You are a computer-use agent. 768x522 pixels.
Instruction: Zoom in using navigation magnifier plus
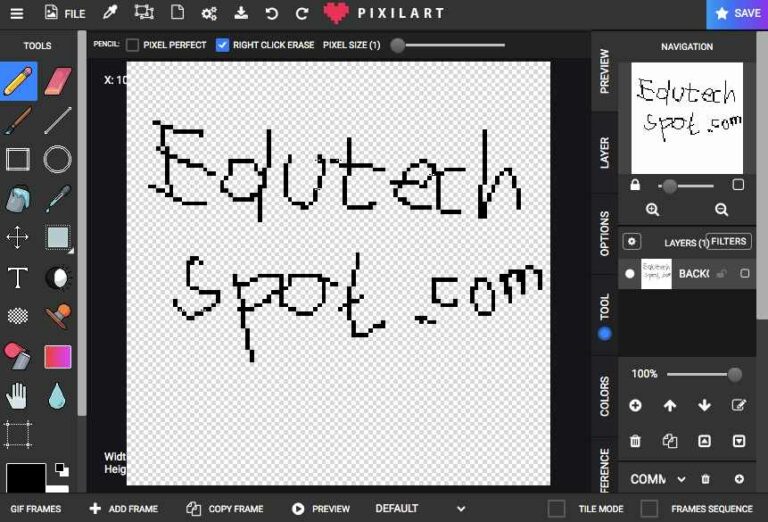coord(652,210)
